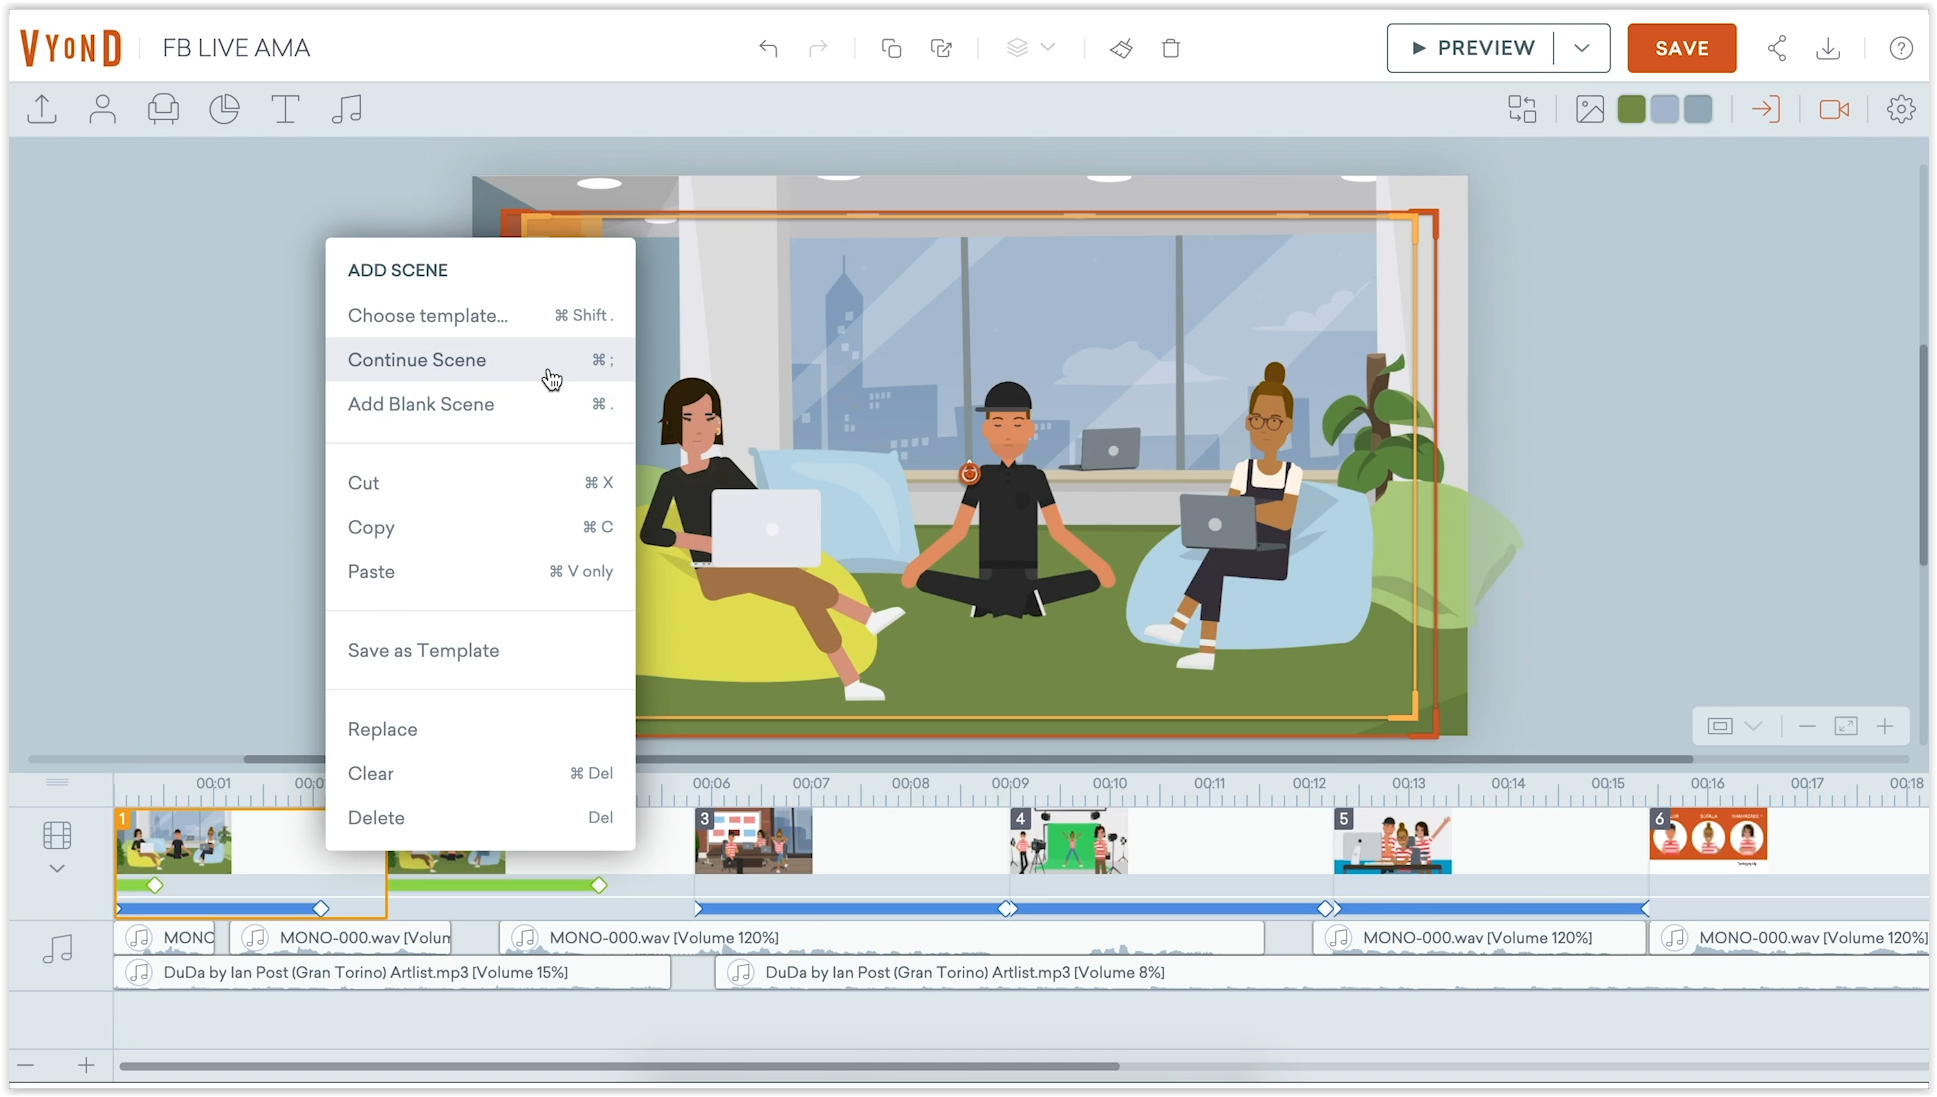1937x1097 pixels.
Task: Select the Text tool icon
Action: pos(285,109)
